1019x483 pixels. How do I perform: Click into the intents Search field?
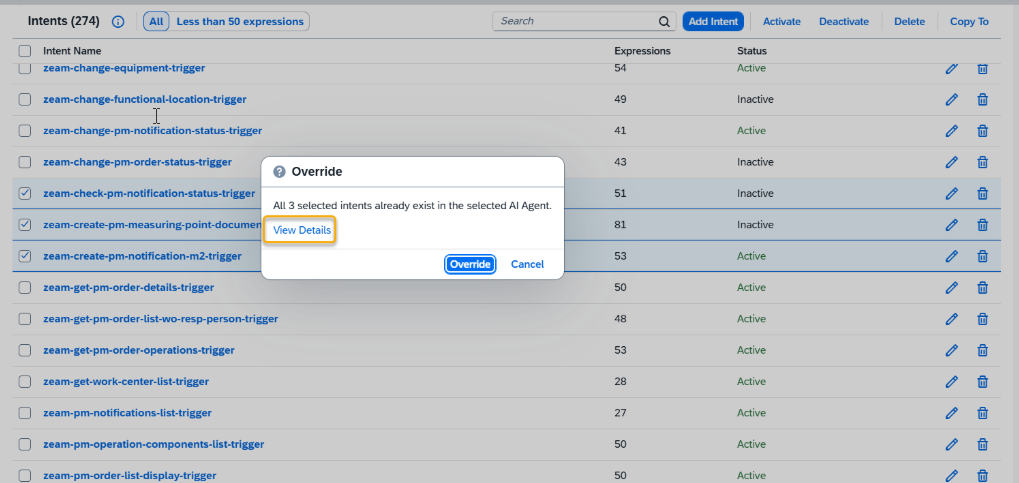(x=575, y=21)
